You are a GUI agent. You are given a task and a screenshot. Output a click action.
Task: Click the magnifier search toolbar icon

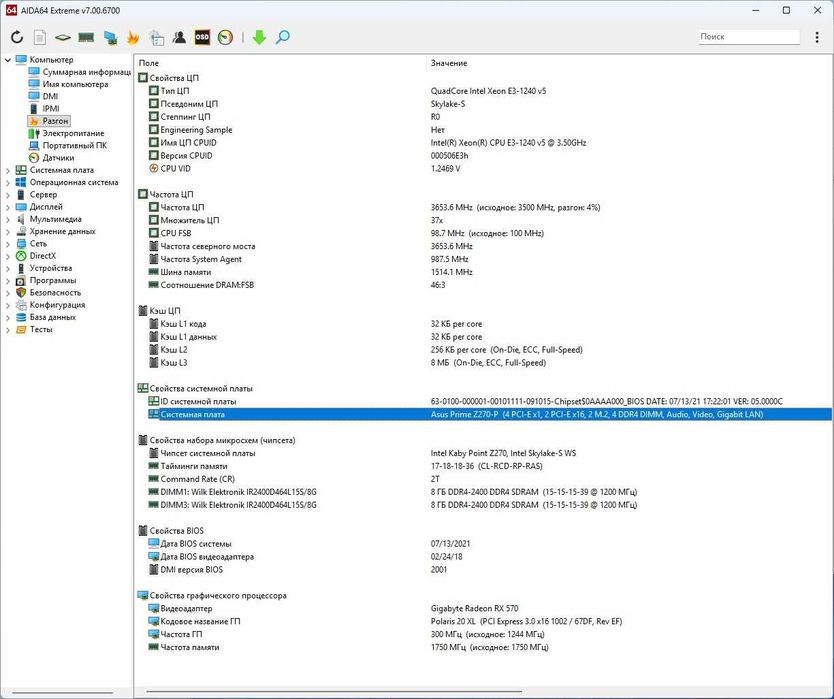tap(283, 37)
